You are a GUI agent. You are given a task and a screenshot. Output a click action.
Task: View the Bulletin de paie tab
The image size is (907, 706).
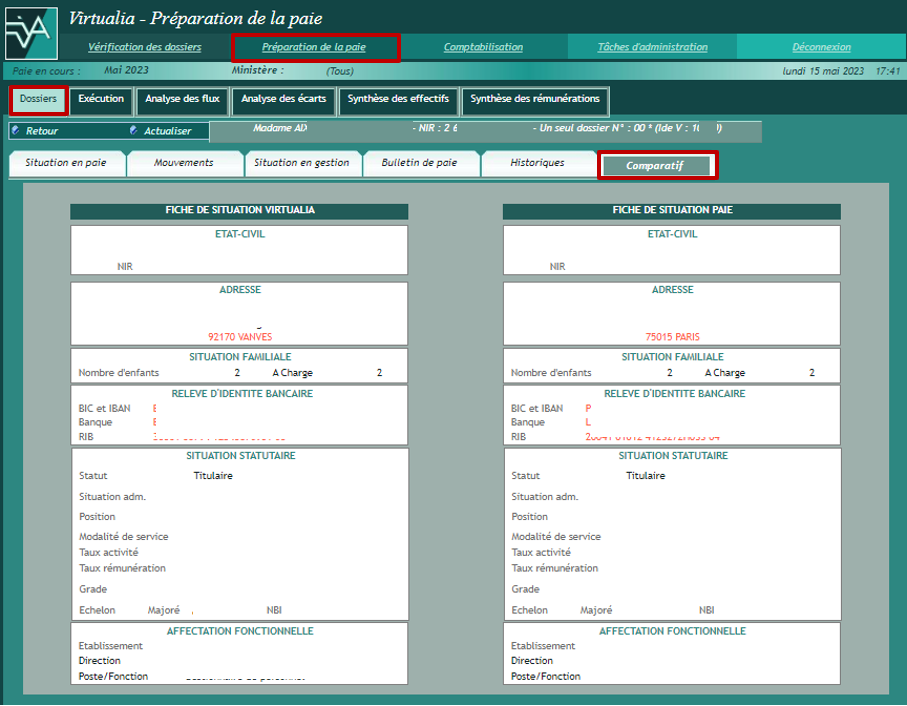(419, 163)
